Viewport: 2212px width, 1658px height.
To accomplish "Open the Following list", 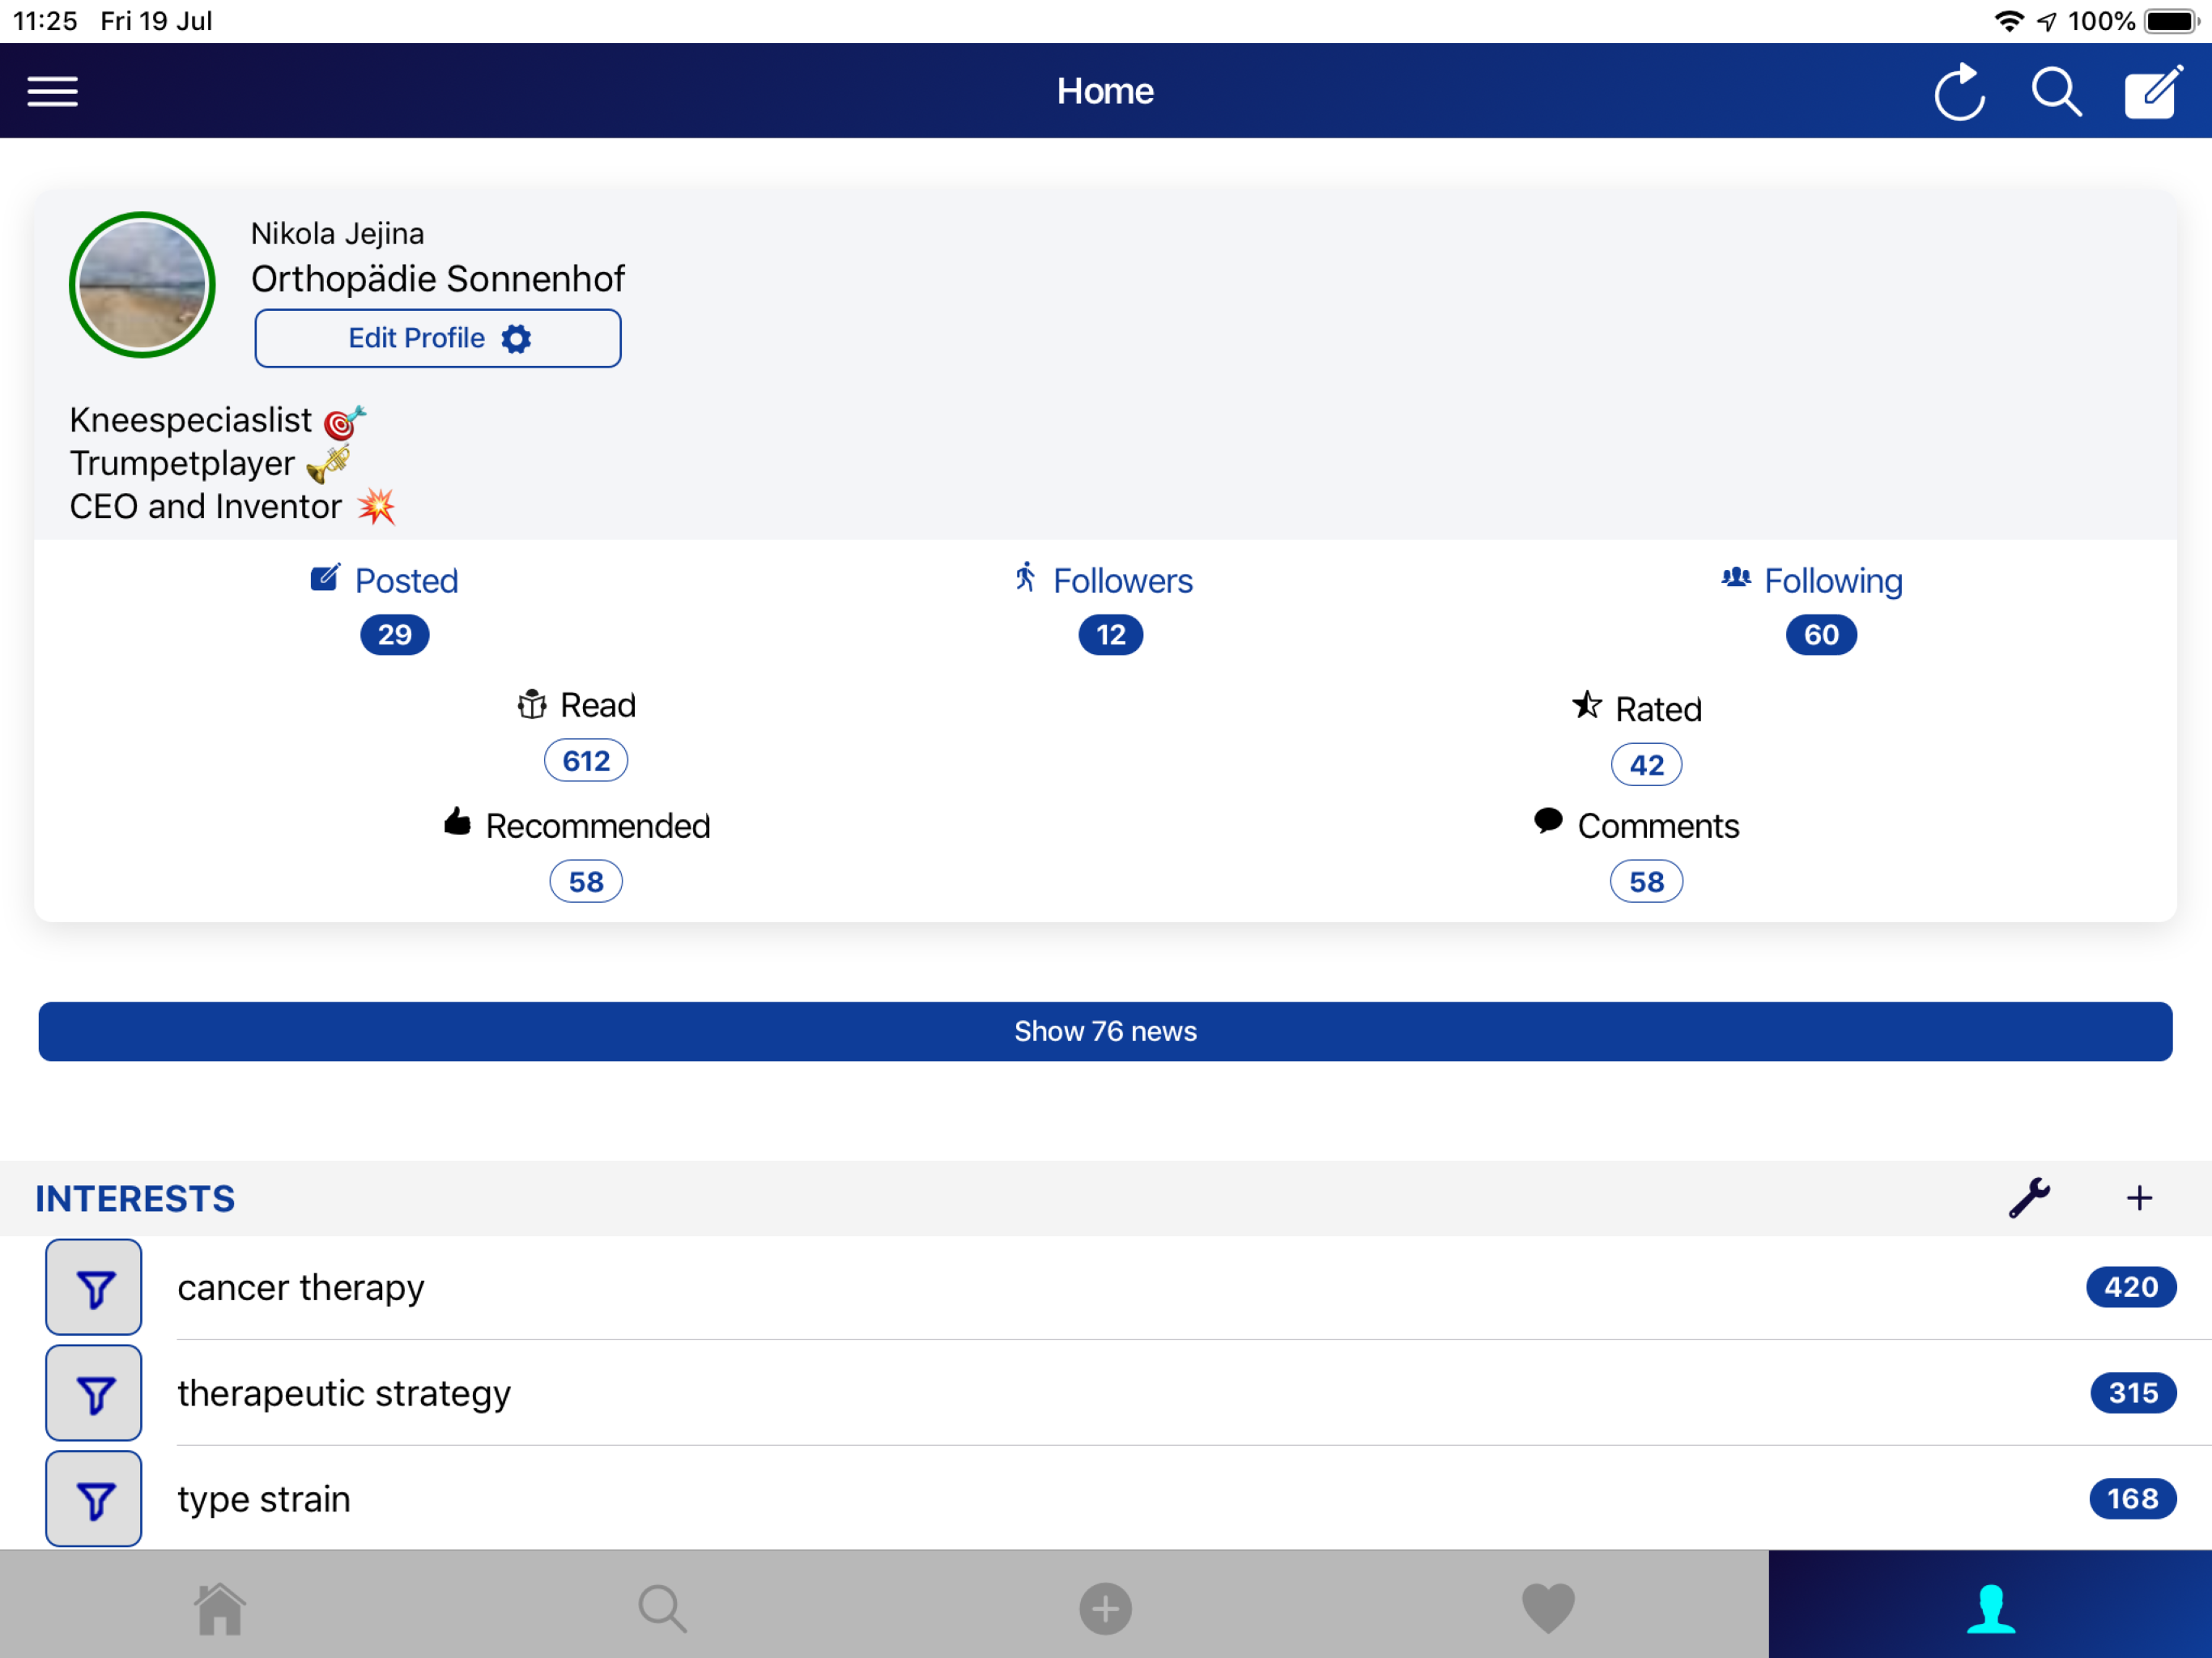I will [x=1811, y=580].
